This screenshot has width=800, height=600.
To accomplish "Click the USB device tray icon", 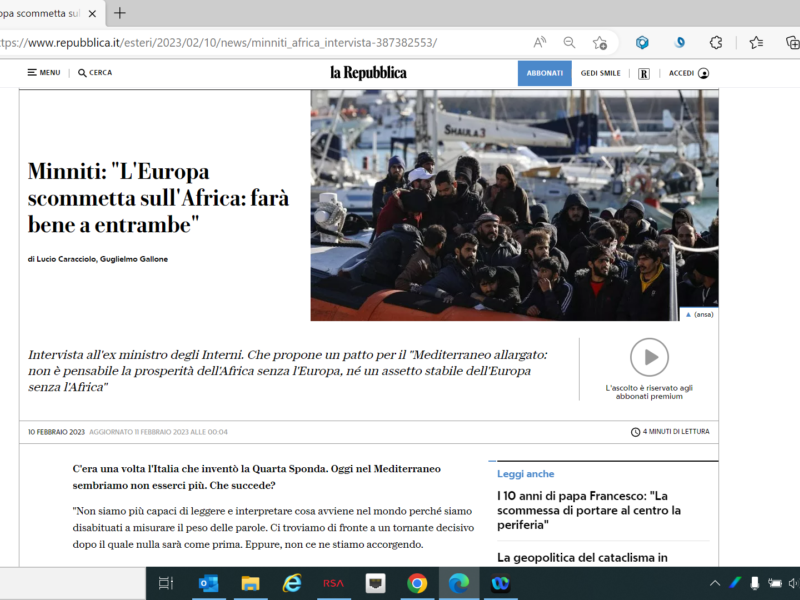I will pos(755,583).
